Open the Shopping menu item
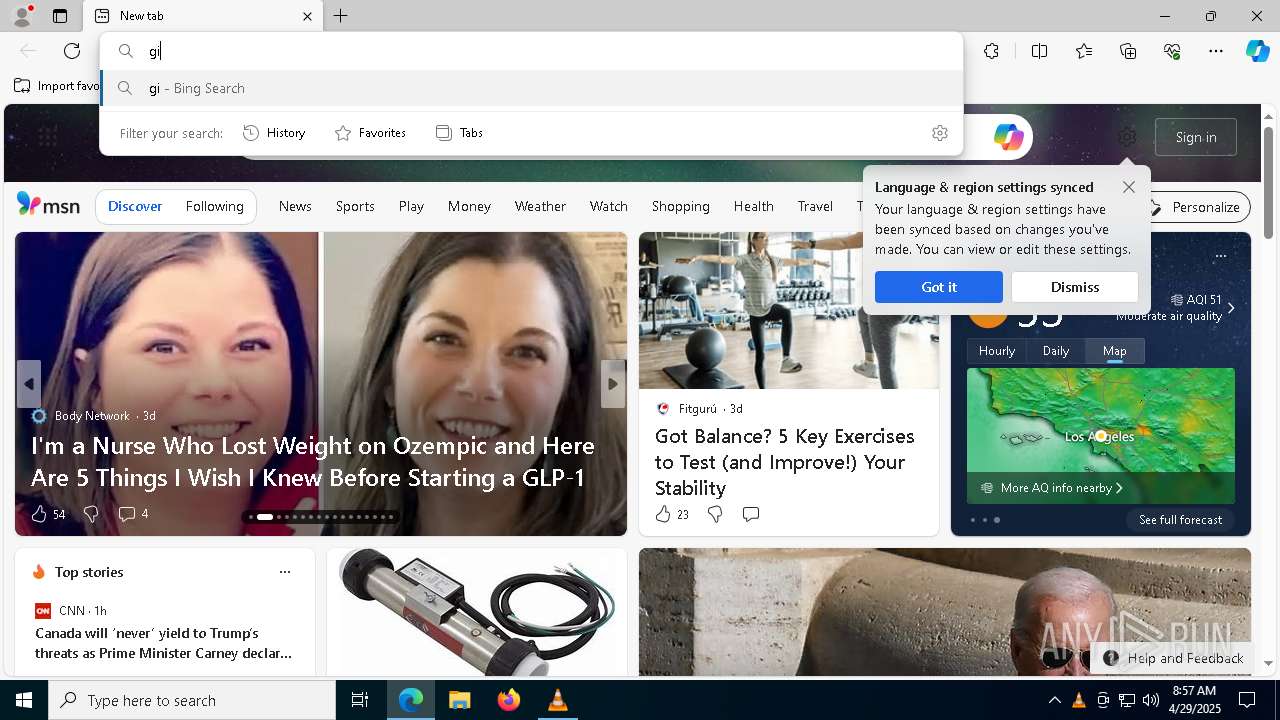This screenshot has height=720, width=1280. [681, 206]
